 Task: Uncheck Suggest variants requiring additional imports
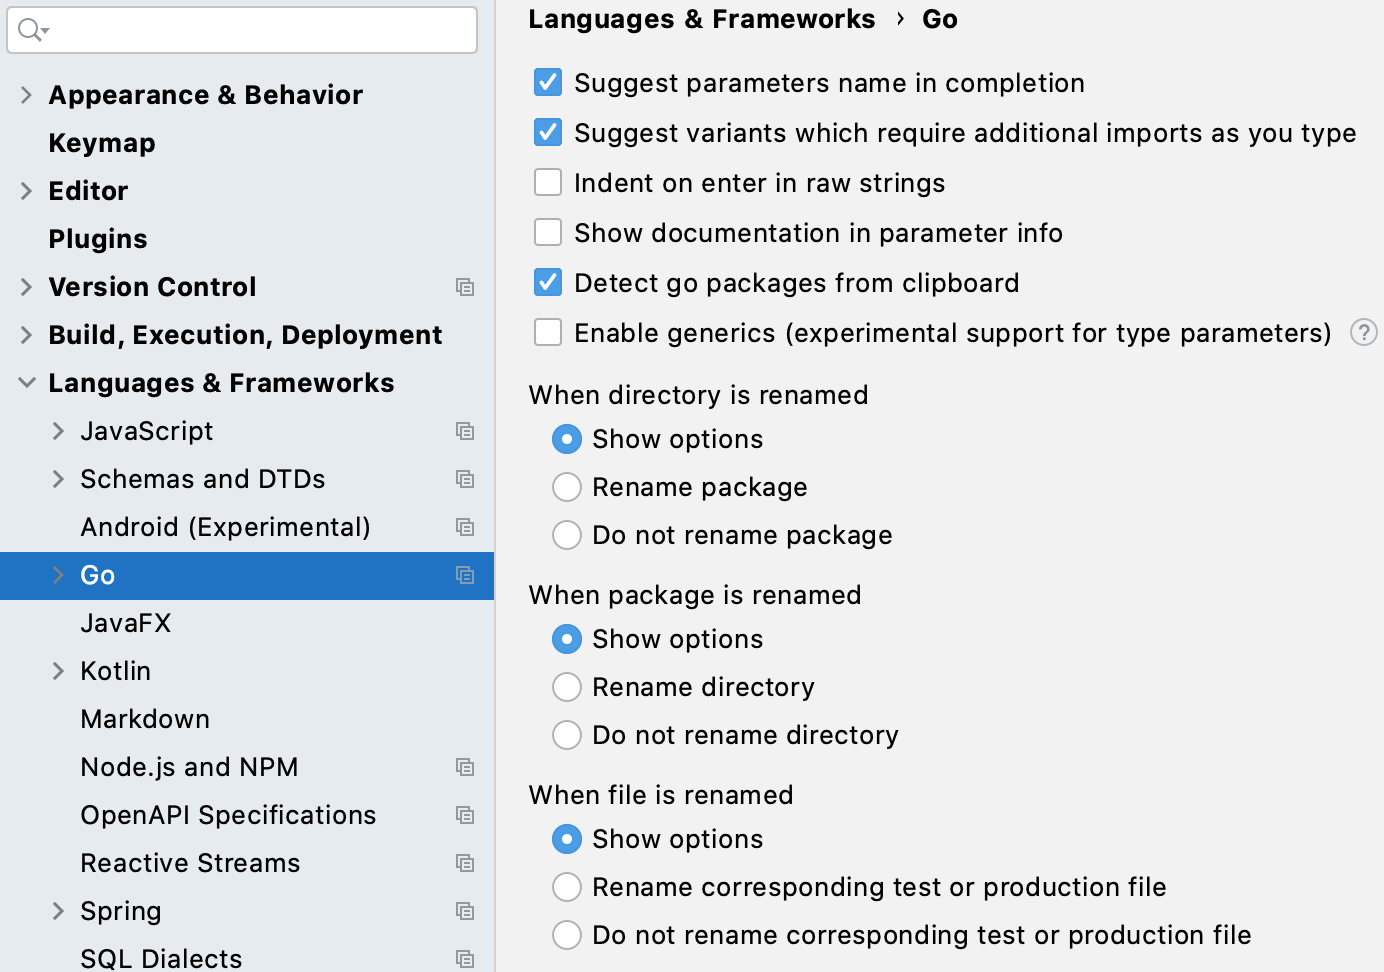(x=548, y=132)
